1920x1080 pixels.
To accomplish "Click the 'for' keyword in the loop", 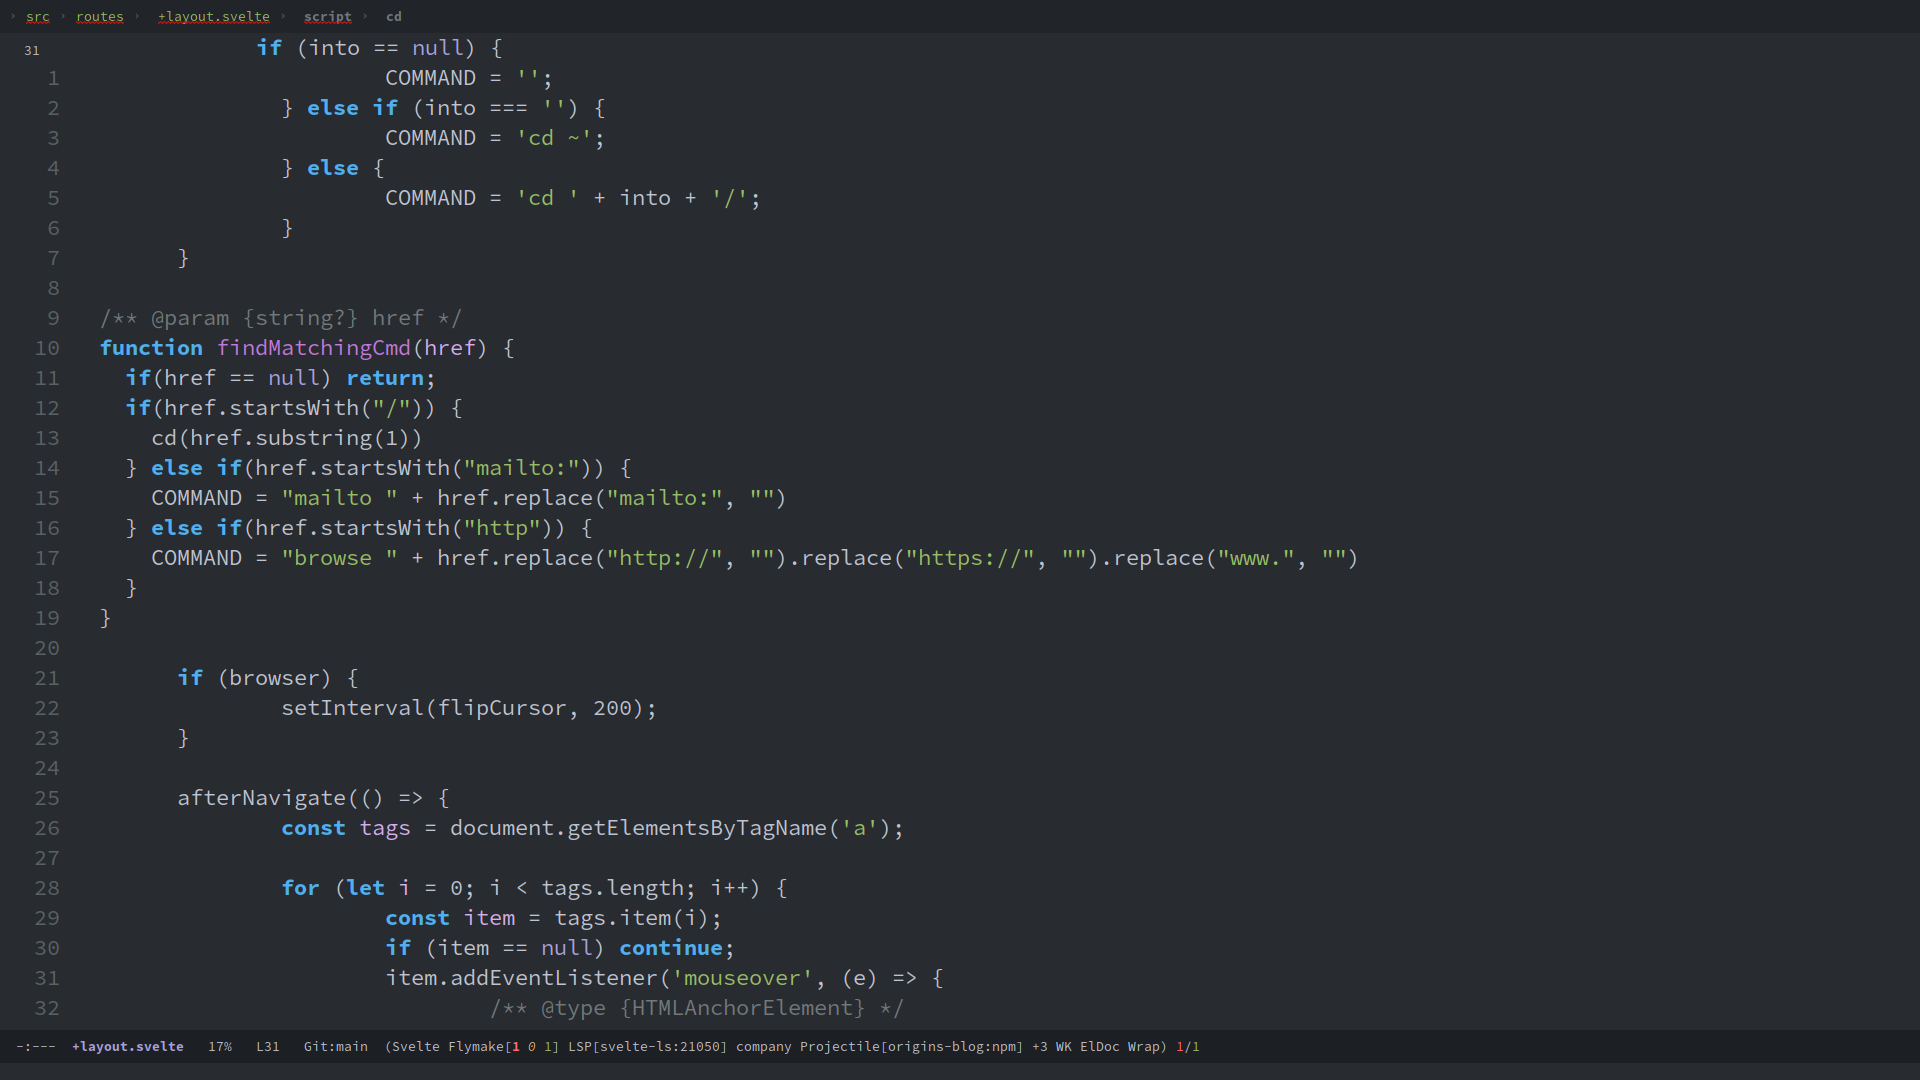I will 300,888.
